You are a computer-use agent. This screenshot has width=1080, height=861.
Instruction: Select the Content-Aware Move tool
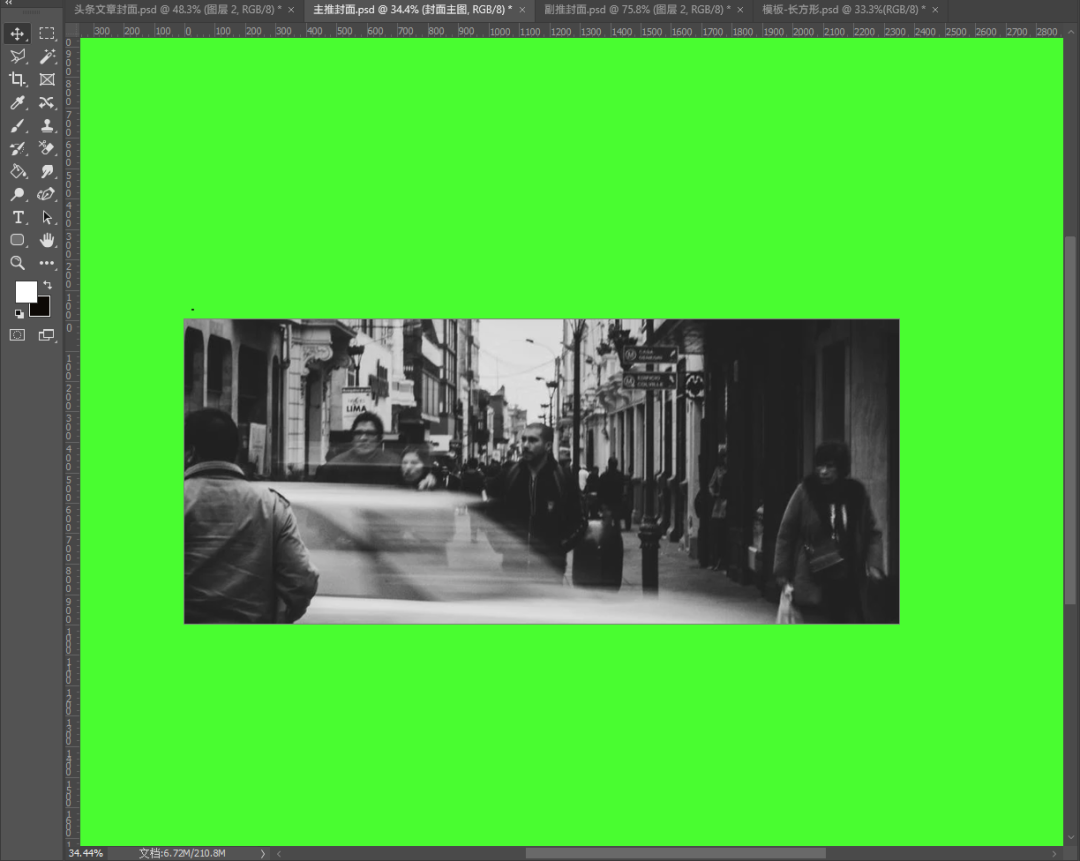pyautogui.click(x=47, y=103)
